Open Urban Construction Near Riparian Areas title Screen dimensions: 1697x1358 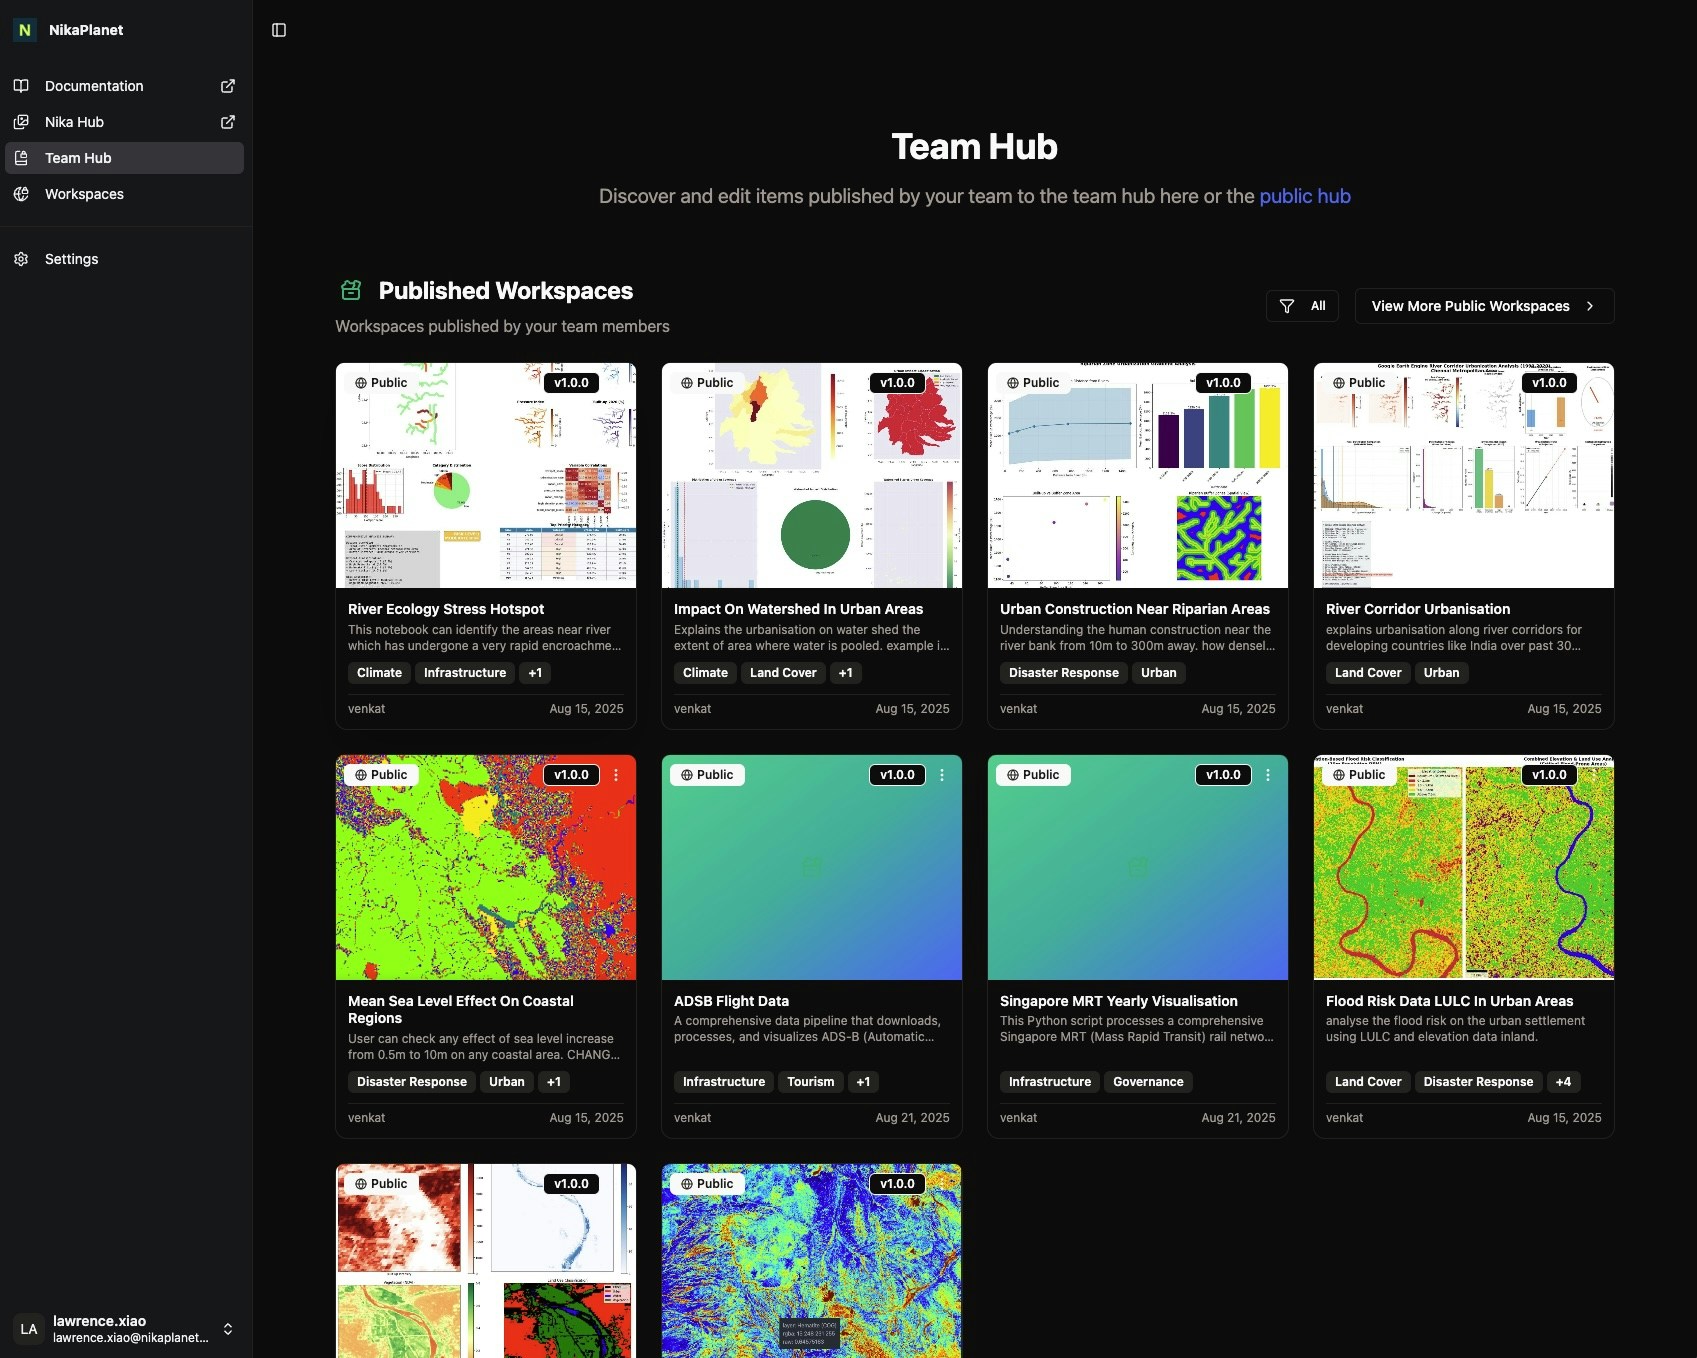(x=1135, y=609)
